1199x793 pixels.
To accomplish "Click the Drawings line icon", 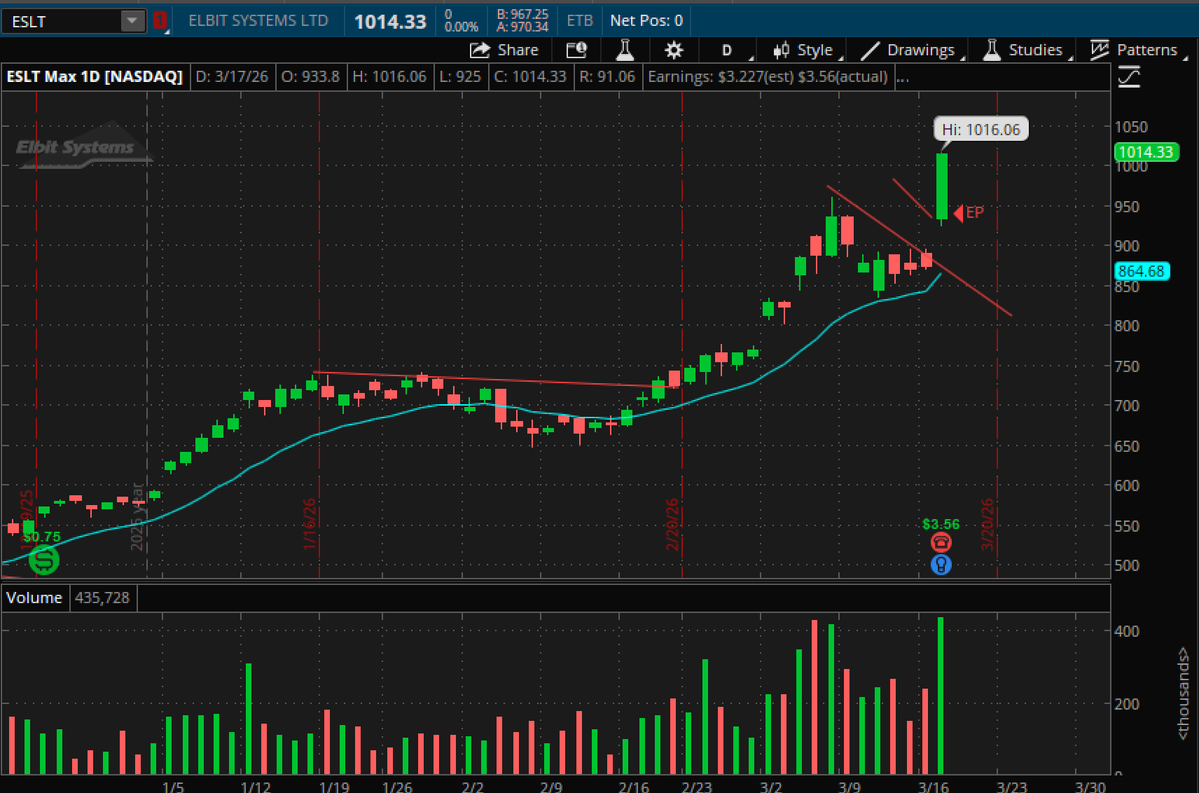I will 870,50.
